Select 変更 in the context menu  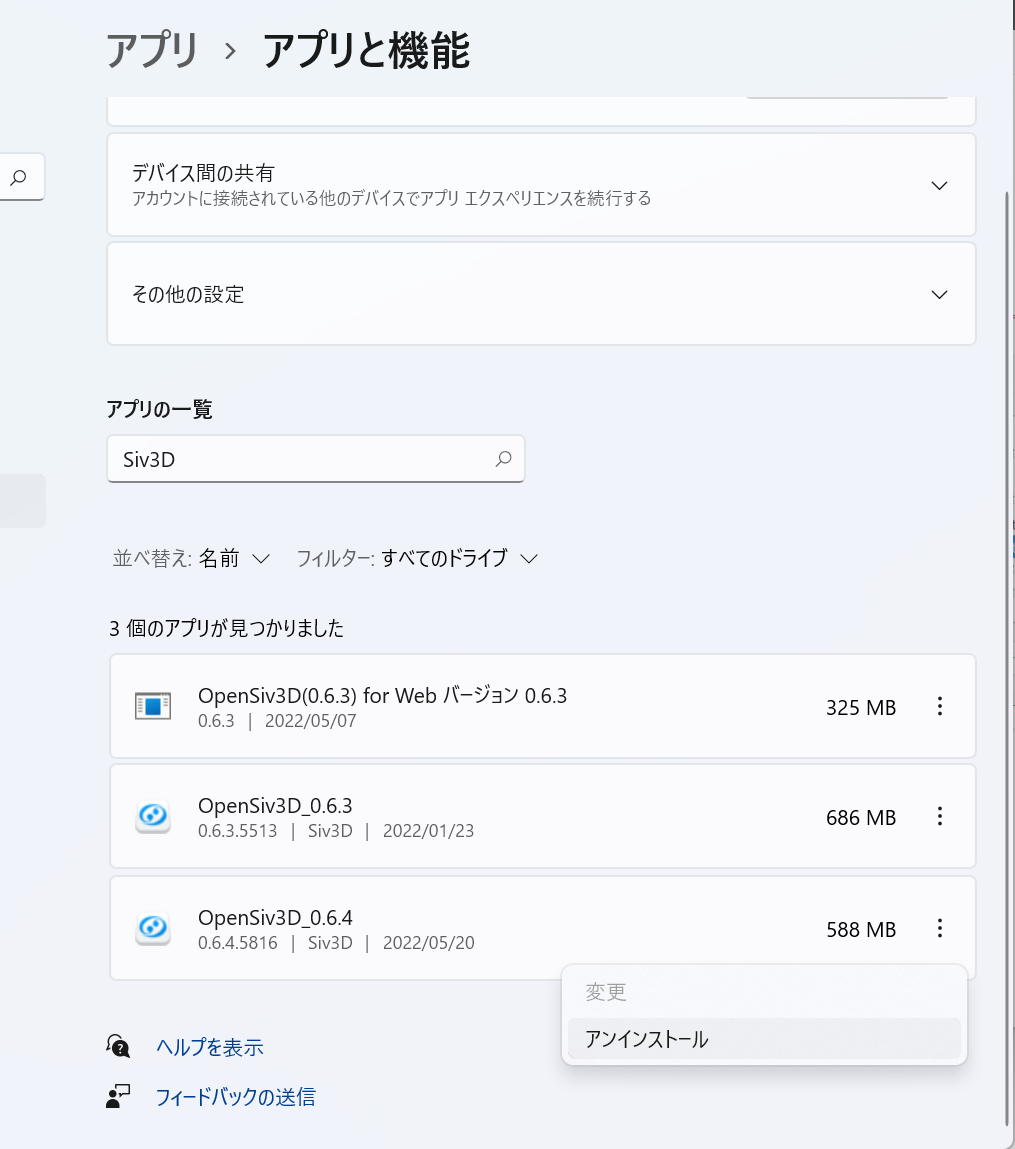606,992
